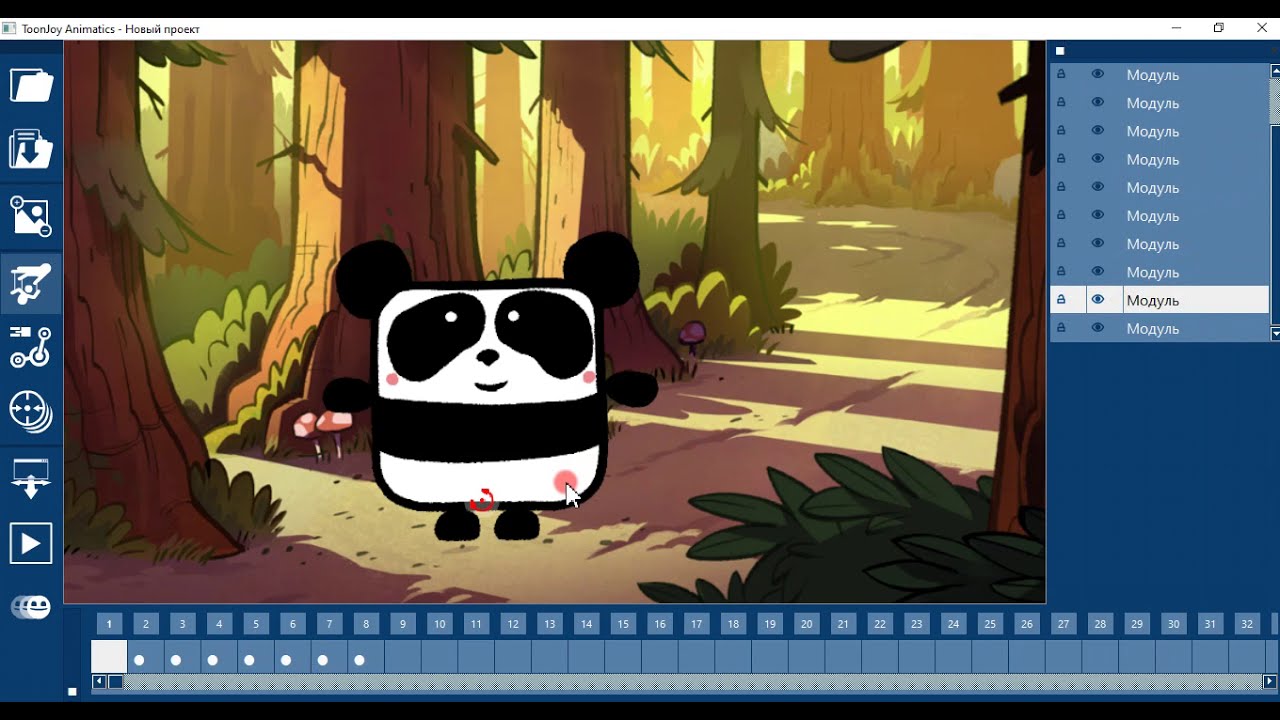
Task: Select the keyframe dot under frame 4
Action: (213, 660)
